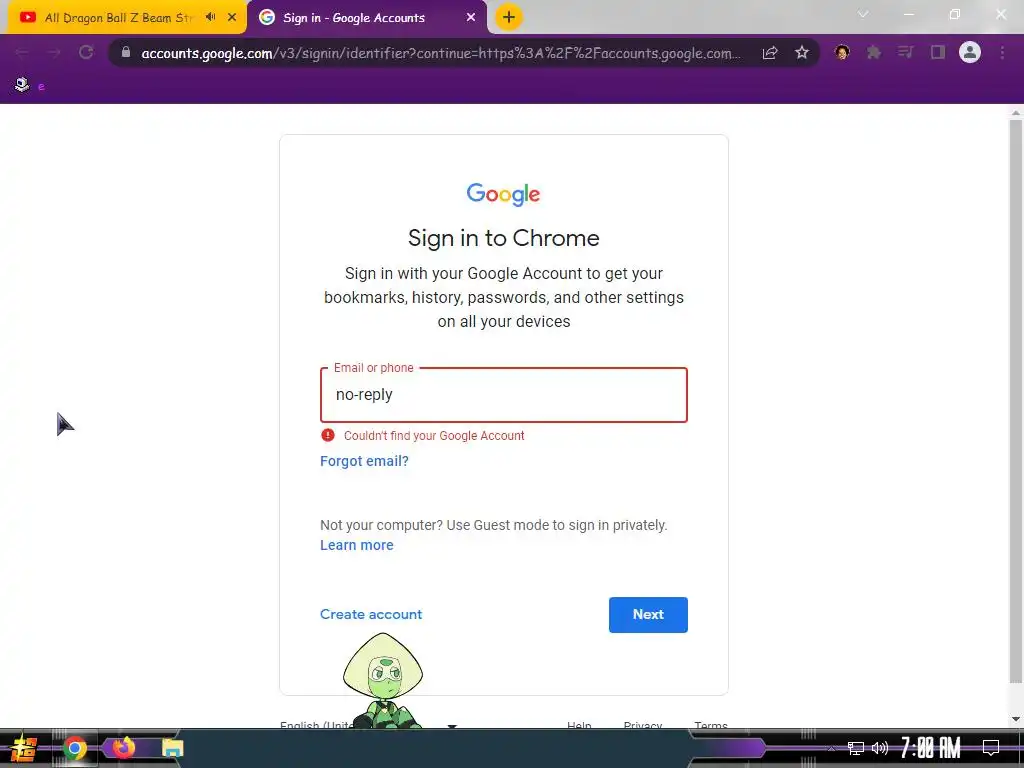Open the media controls toolbar icon

coord(906,52)
